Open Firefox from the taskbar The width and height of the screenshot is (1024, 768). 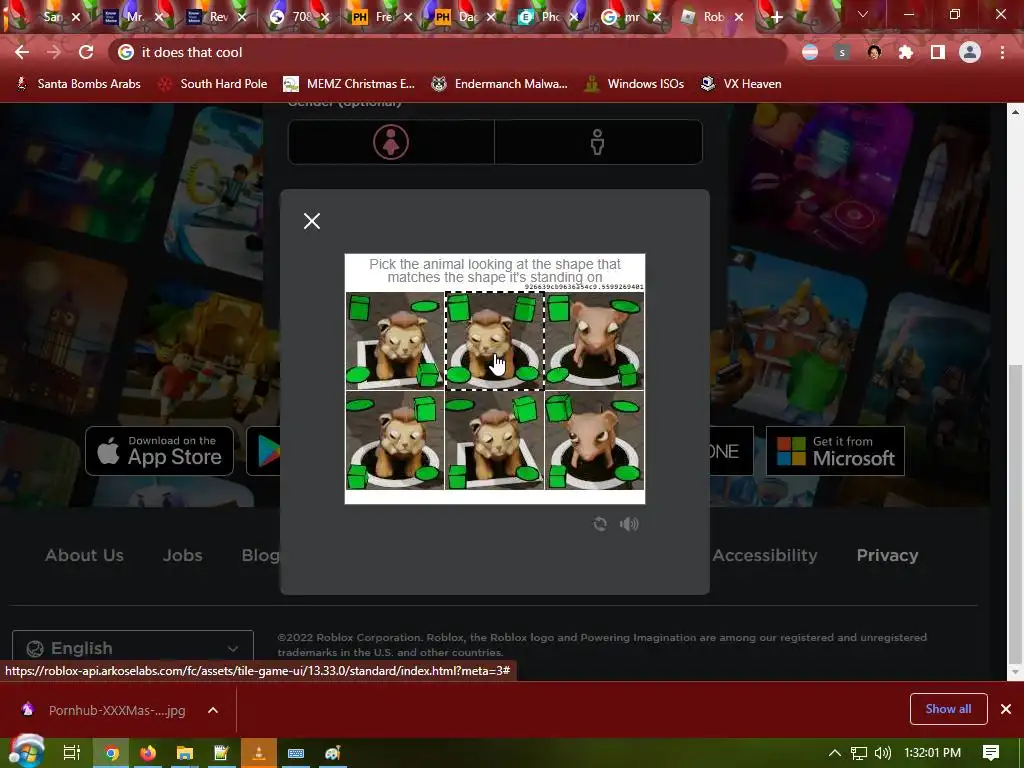[148, 753]
